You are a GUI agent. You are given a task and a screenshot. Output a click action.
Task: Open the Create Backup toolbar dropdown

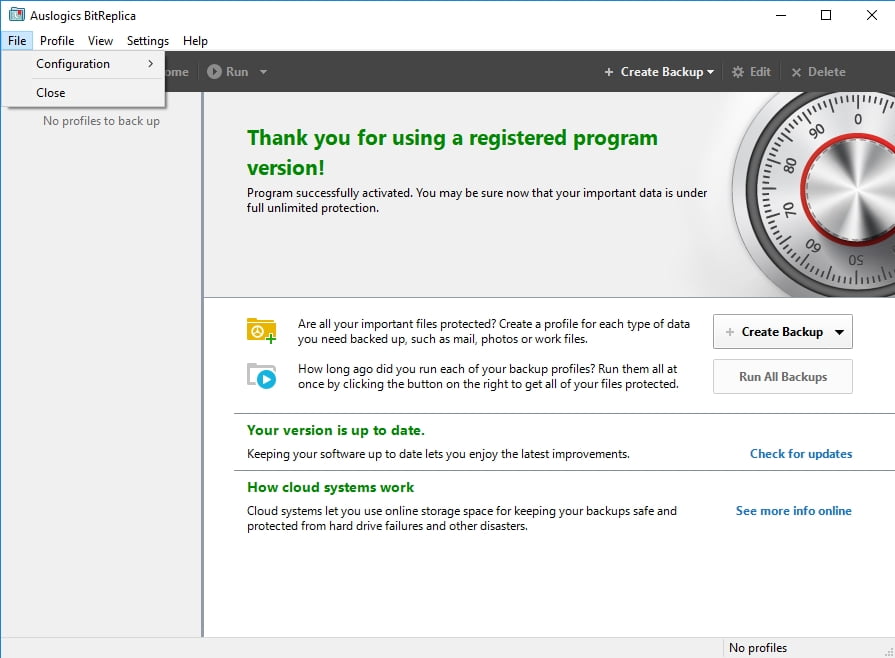pyautogui.click(x=710, y=71)
